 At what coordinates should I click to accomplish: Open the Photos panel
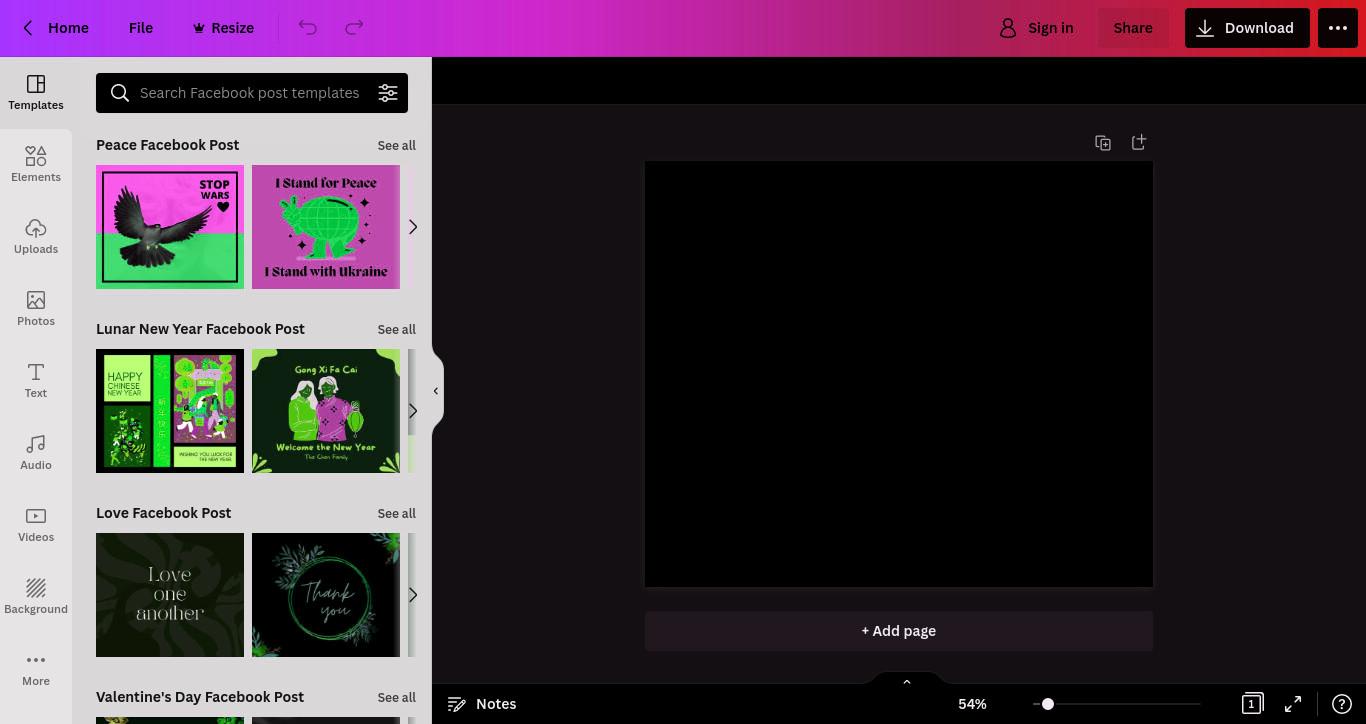pyautogui.click(x=36, y=309)
